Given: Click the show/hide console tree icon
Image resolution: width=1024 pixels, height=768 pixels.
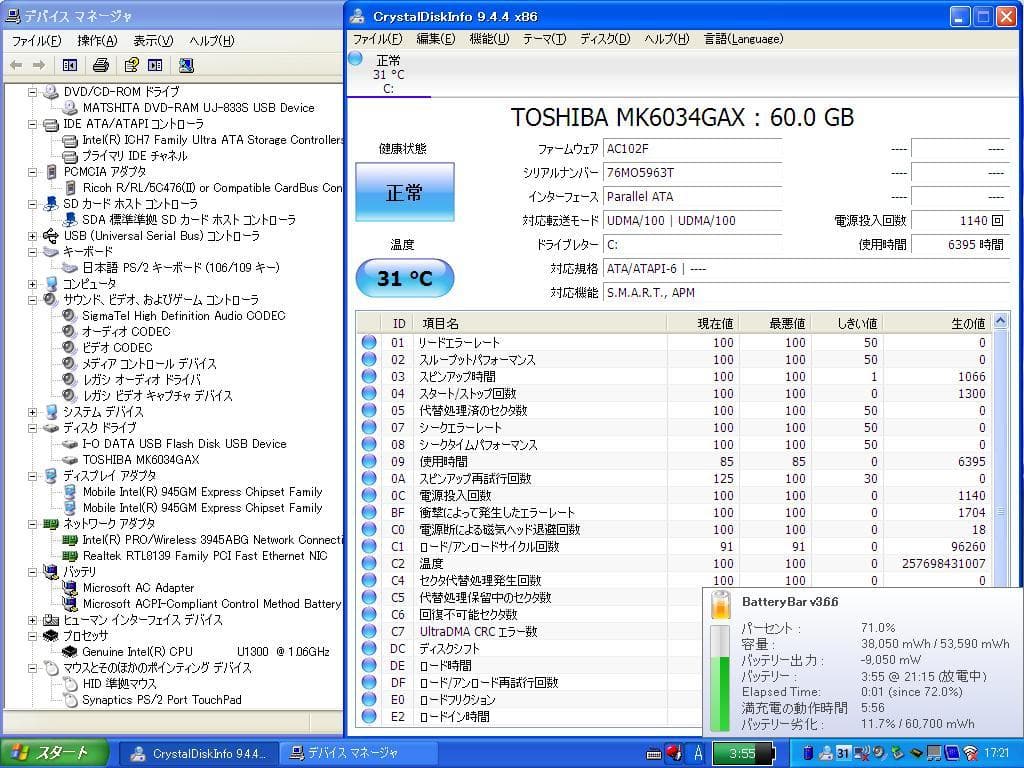Looking at the screenshot, I should [70, 65].
